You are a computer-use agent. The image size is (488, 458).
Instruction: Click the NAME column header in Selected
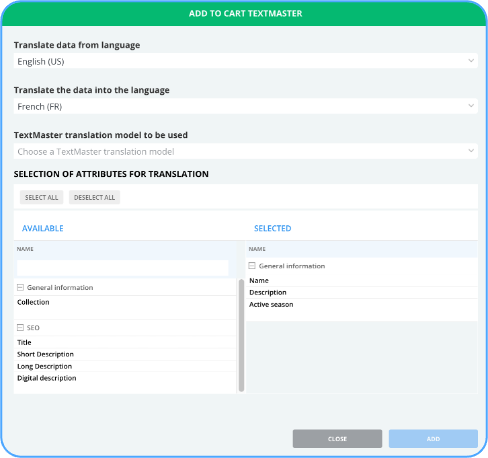[x=257, y=249]
